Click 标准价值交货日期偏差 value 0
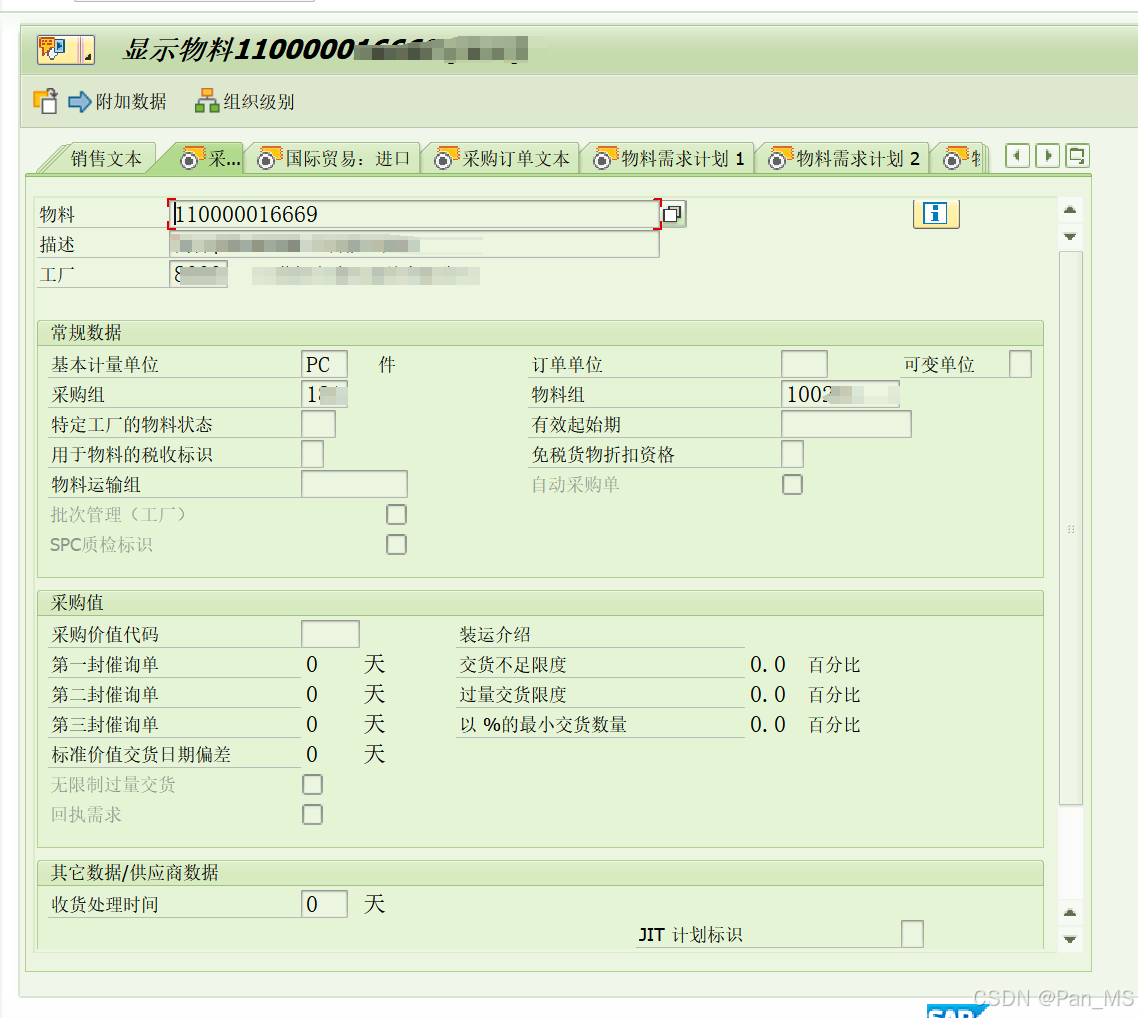 312,754
